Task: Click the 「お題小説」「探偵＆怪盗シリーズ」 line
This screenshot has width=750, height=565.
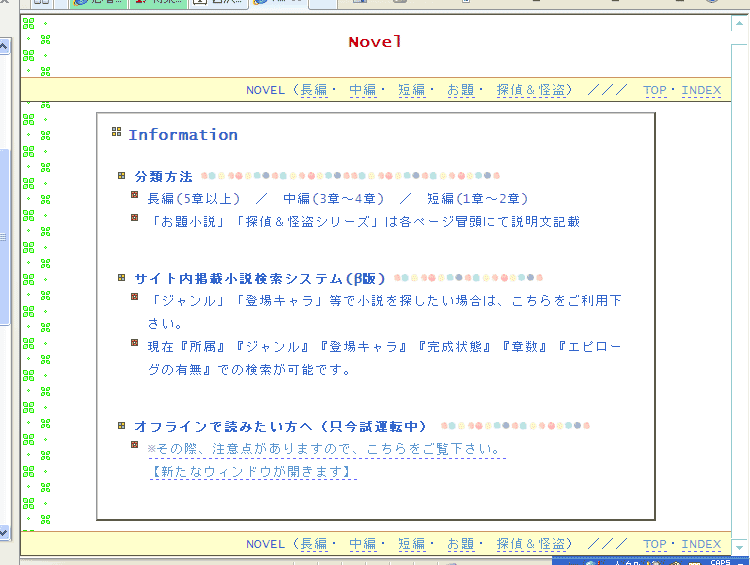Action: pos(364,222)
